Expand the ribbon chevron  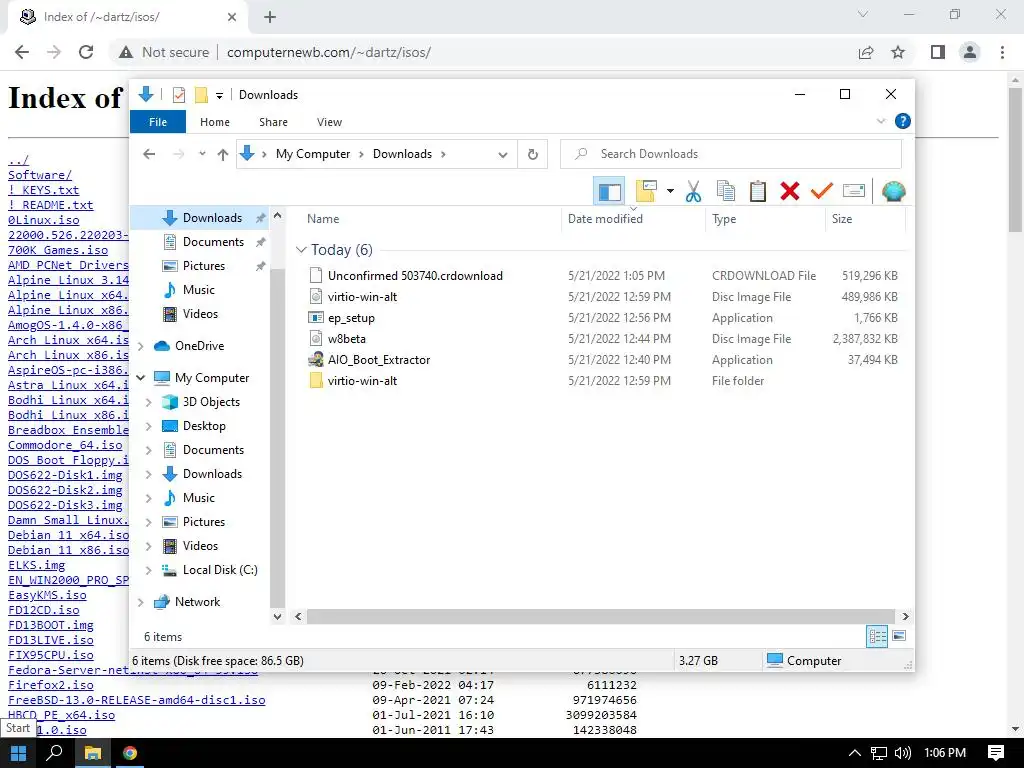click(x=880, y=121)
